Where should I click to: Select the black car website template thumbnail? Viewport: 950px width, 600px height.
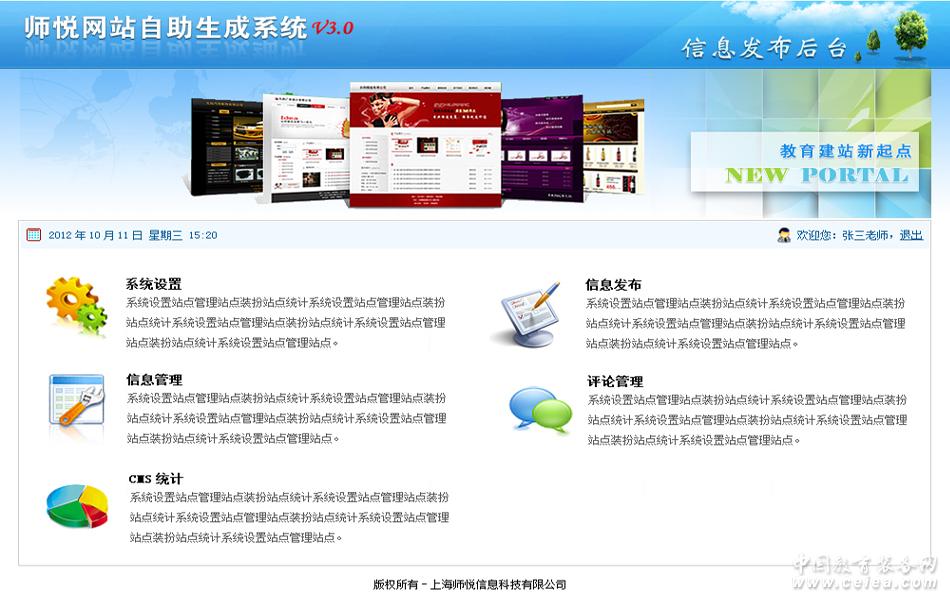point(227,146)
